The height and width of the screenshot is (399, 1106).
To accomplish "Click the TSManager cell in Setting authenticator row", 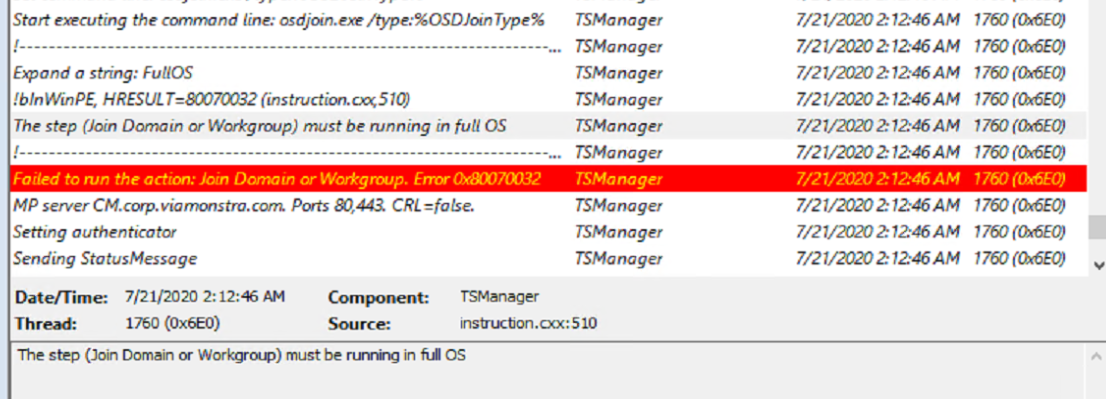I will click(619, 232).
